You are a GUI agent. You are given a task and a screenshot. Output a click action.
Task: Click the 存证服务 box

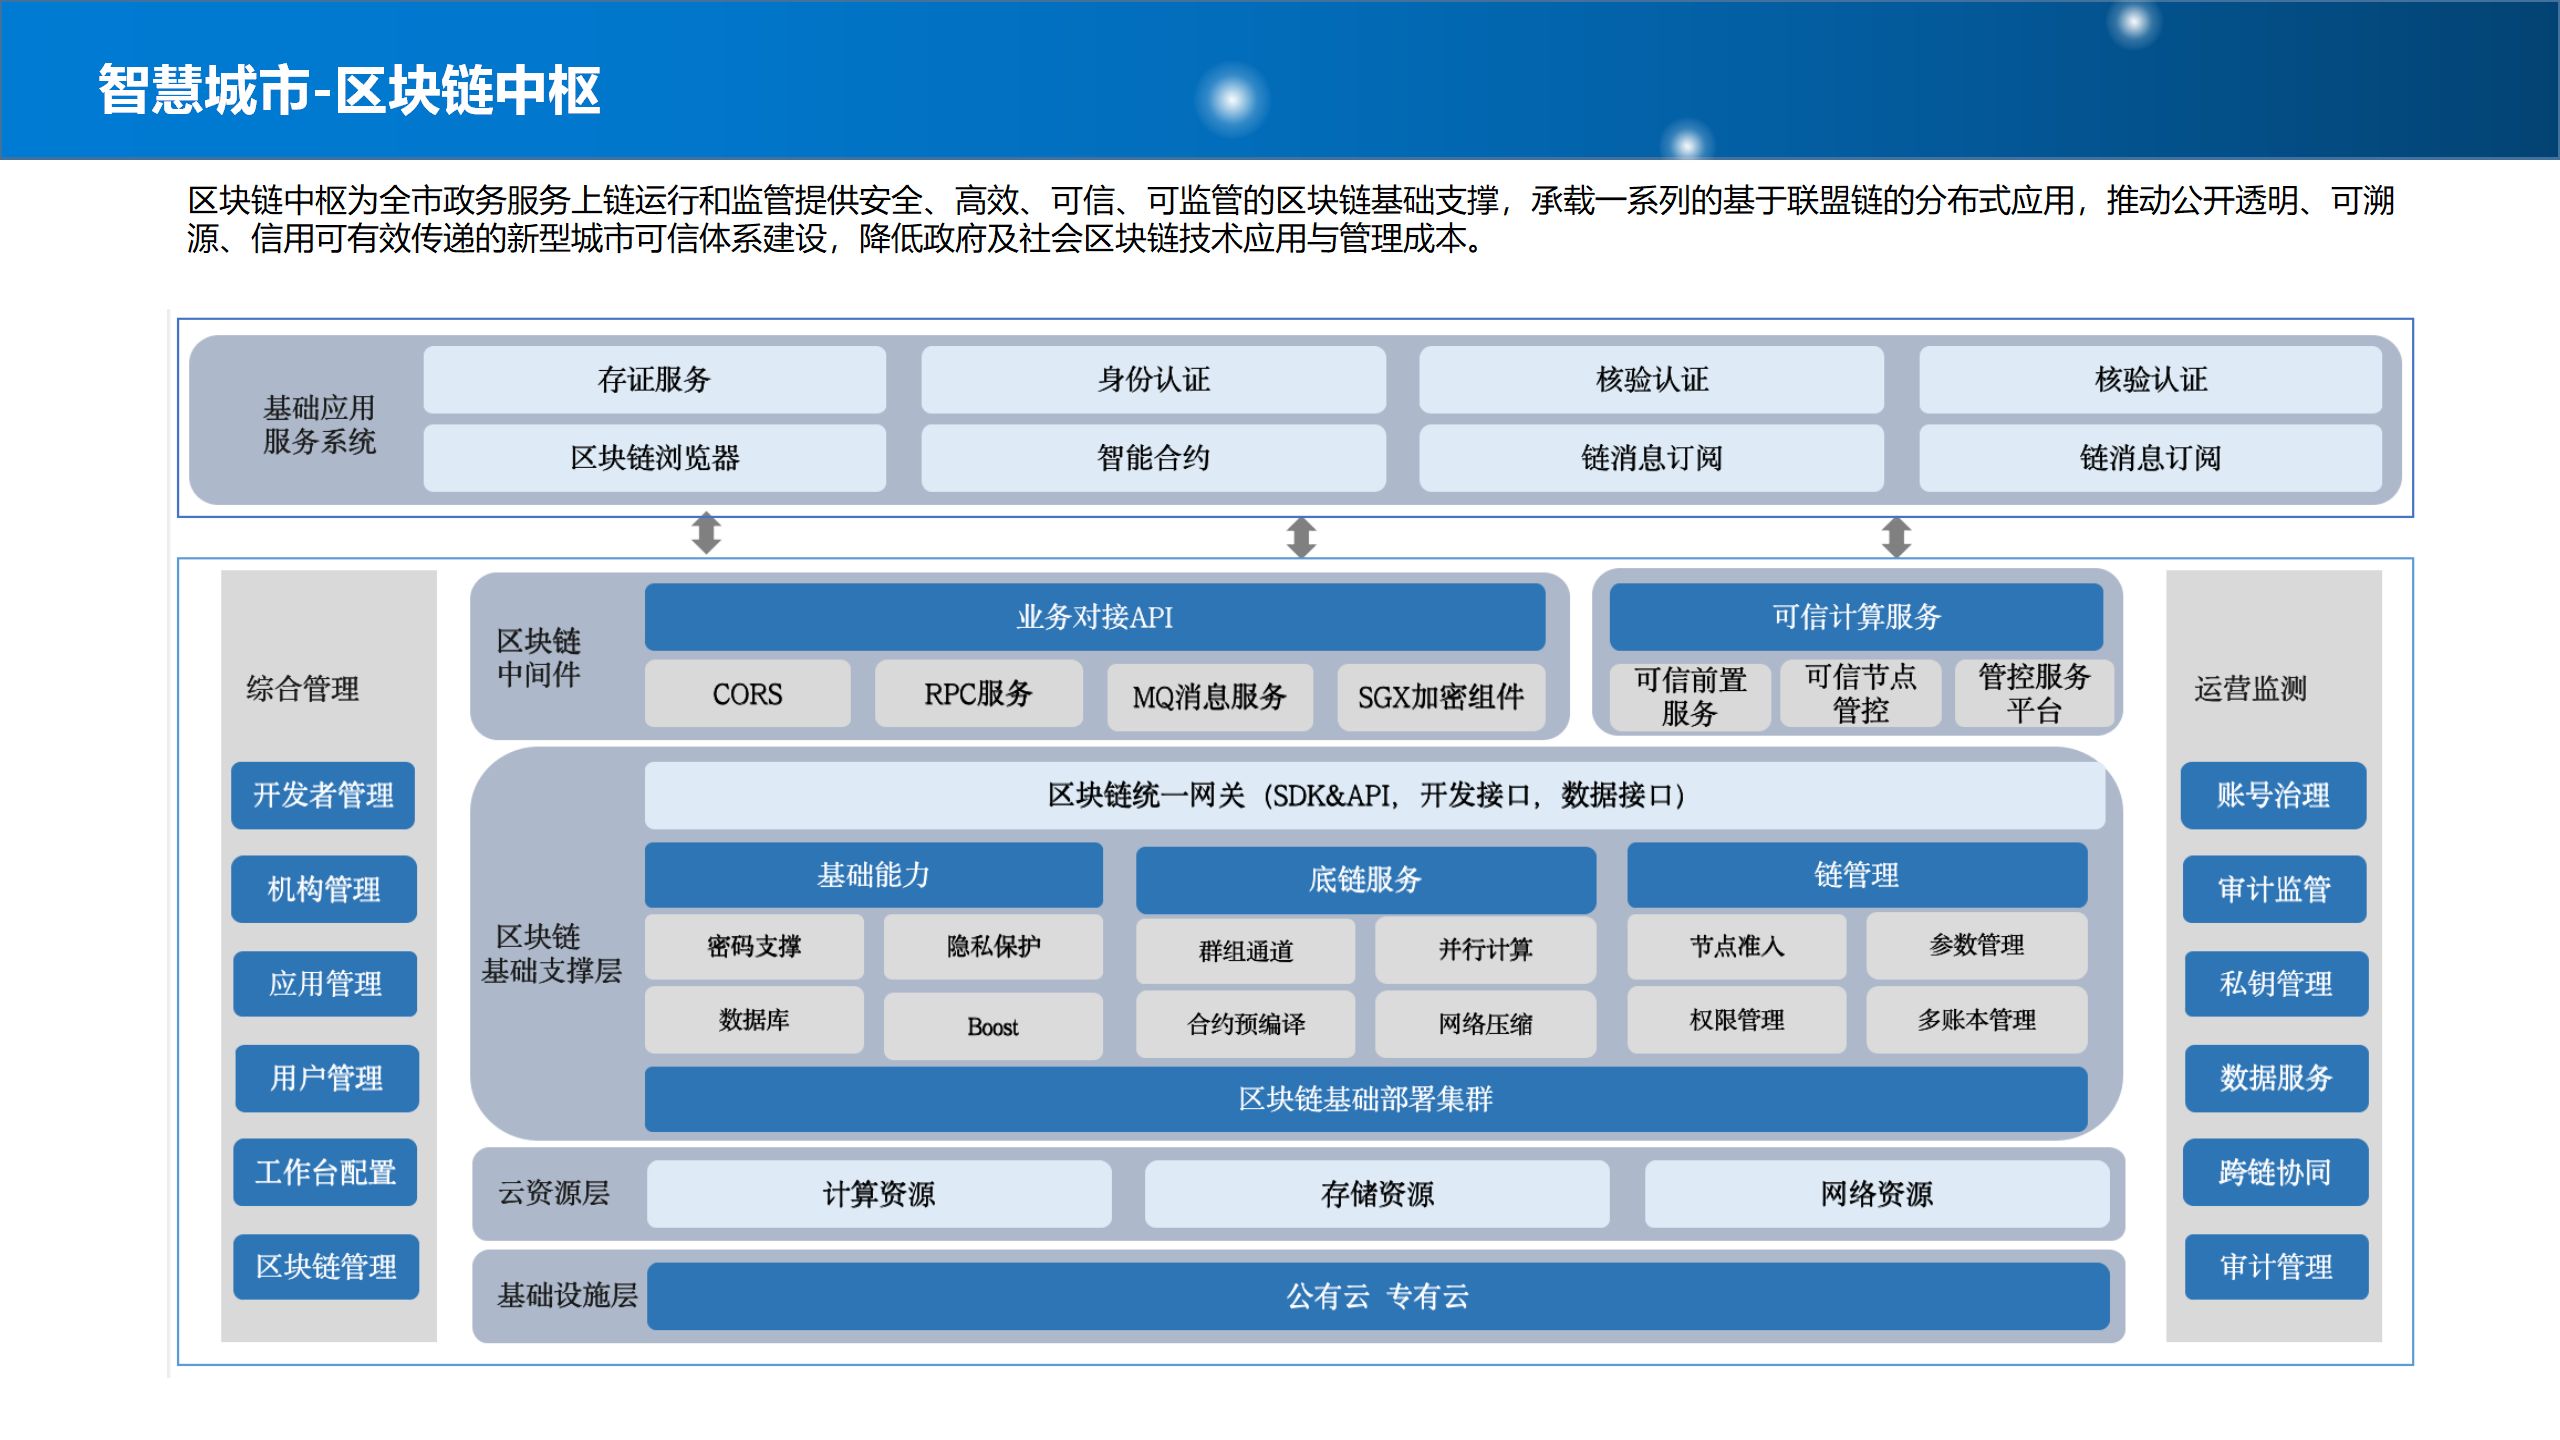(x=654, y=379)
